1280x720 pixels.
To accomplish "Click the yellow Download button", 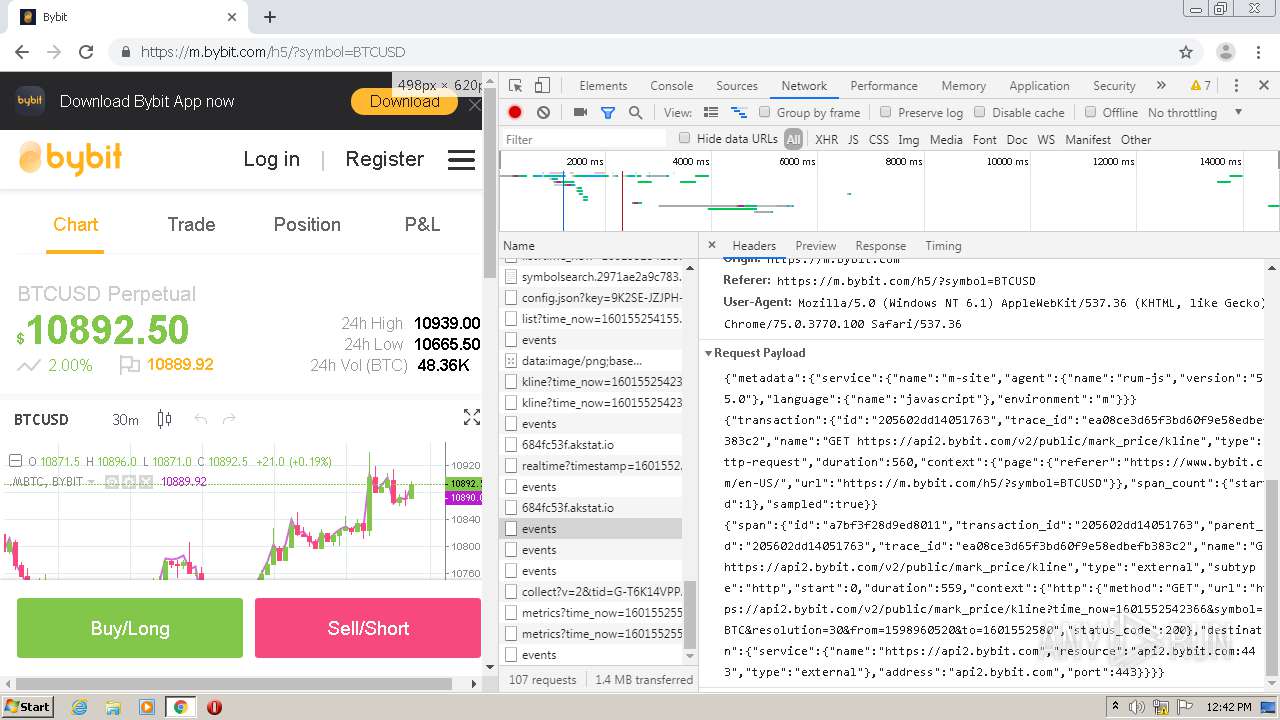I will 404,101.
